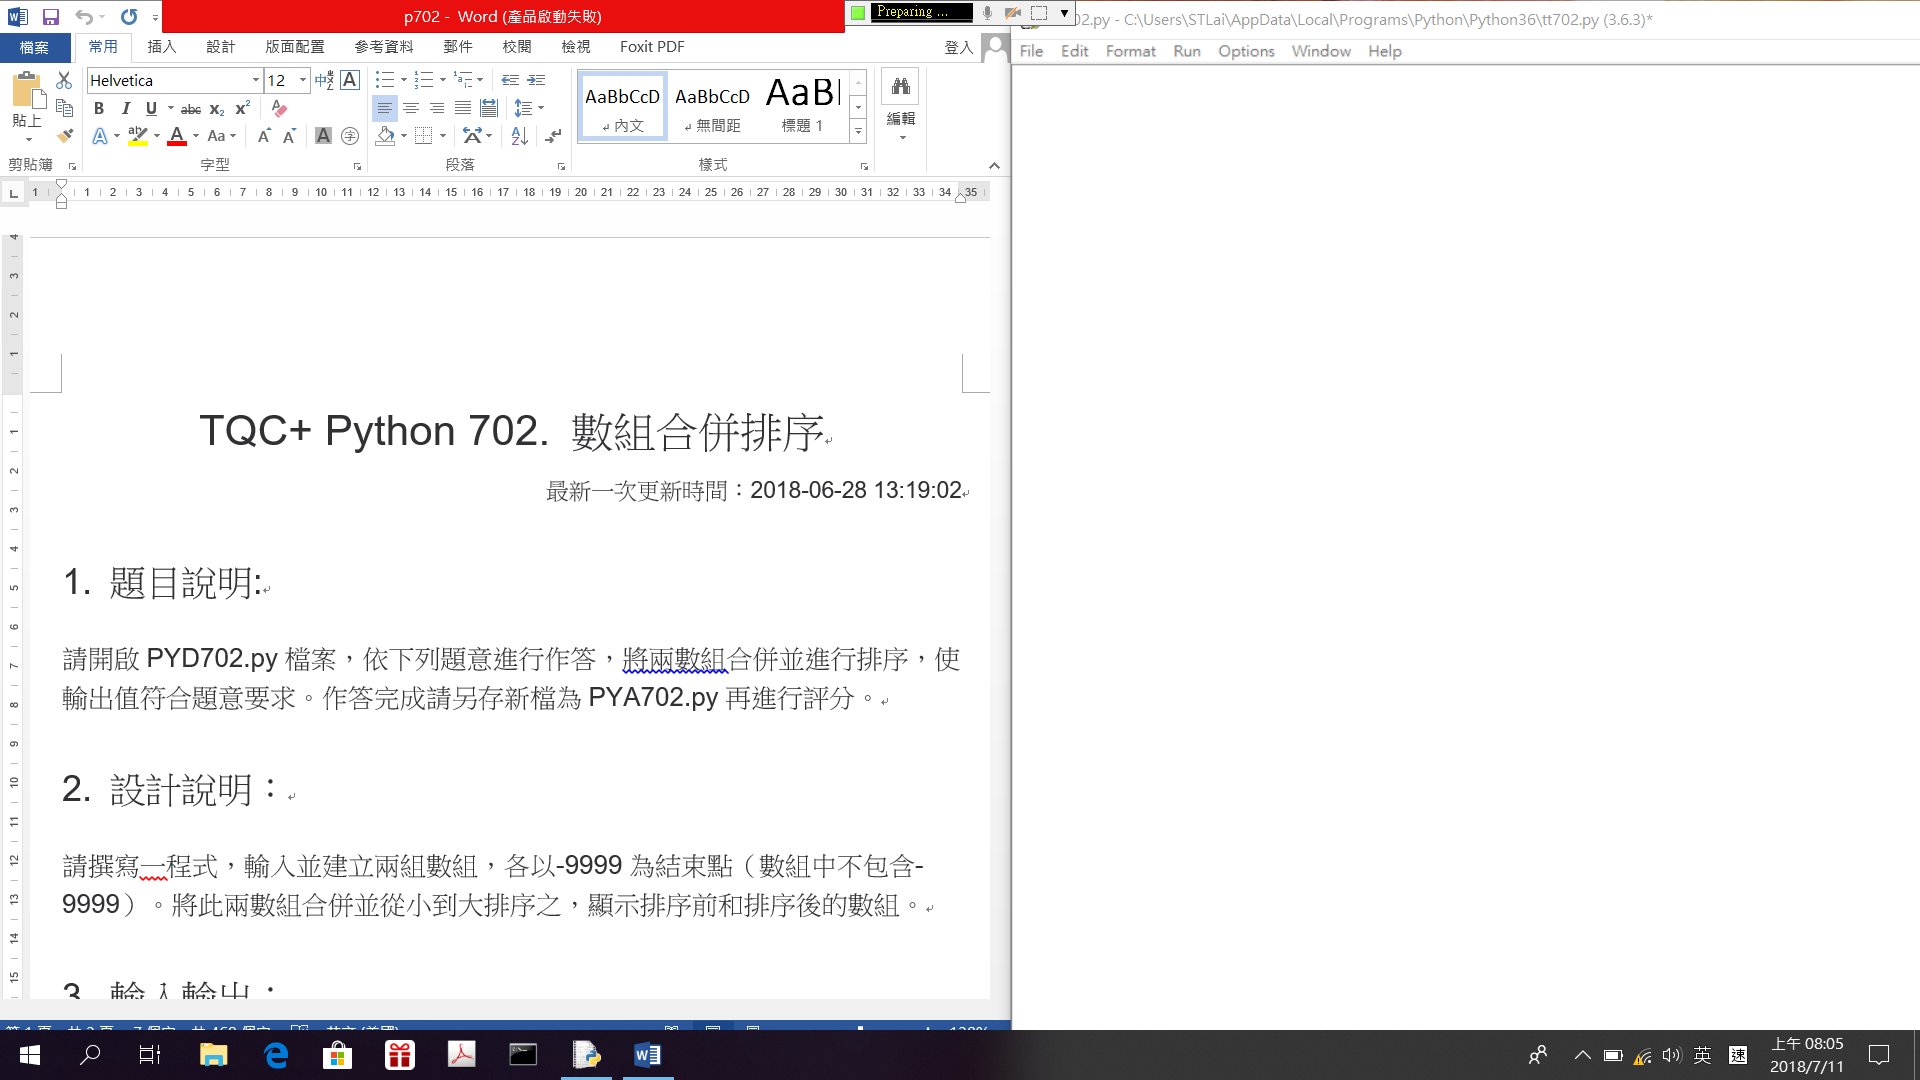This screenshot has width=1920, height=1080.
Task: Expand the Multilevel list dropdown arrow
Action: point(480,80)
